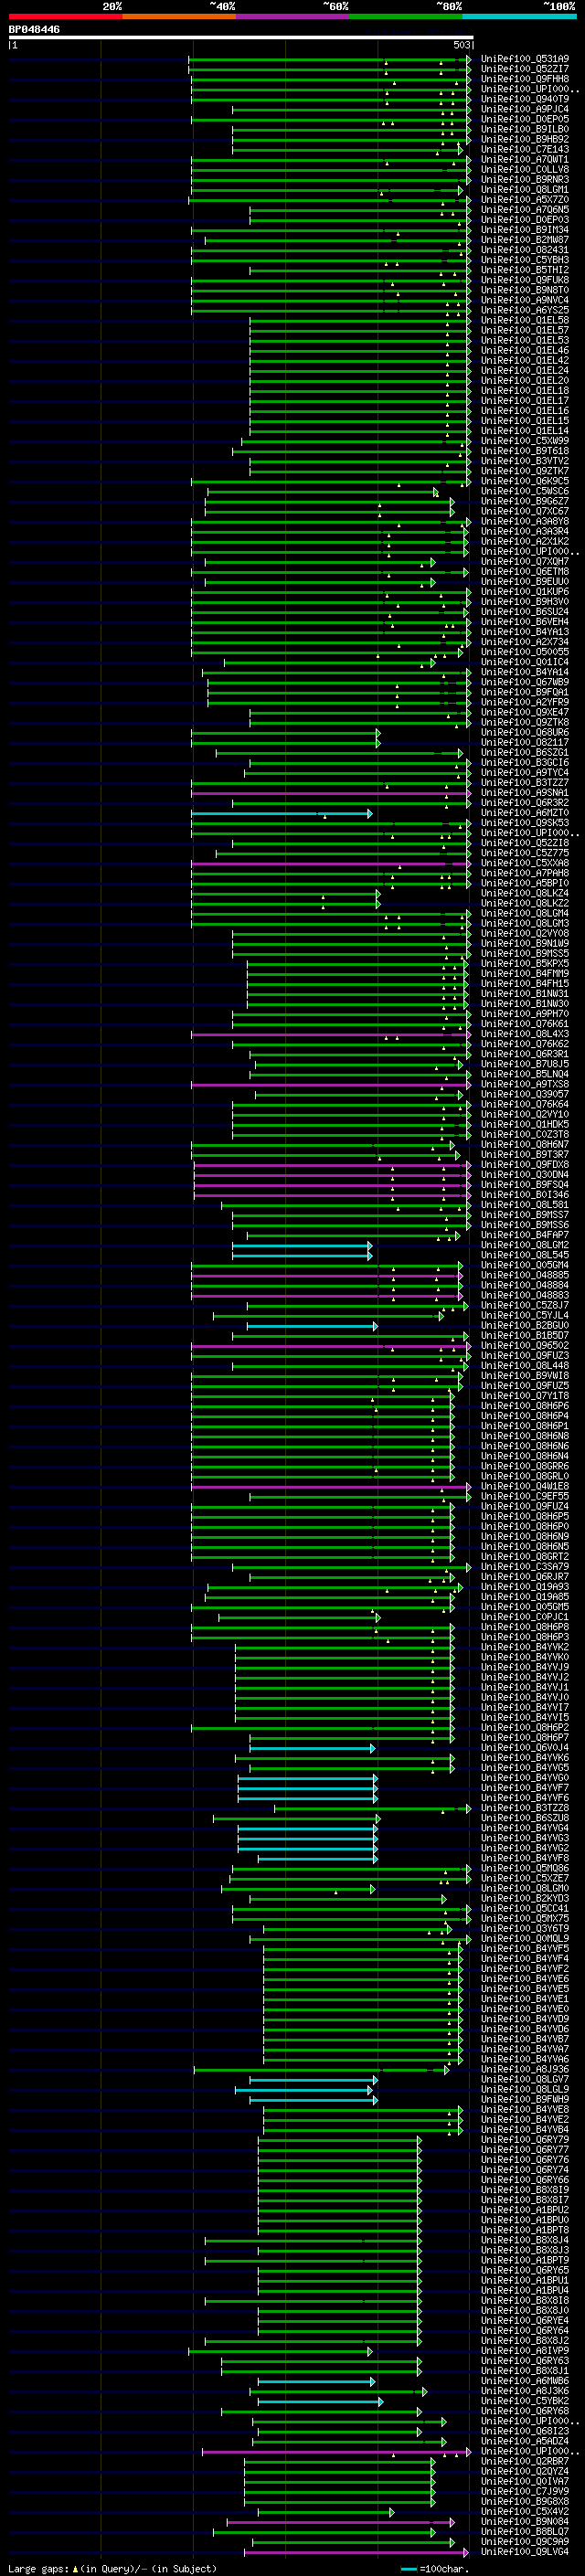Click the ~40% orange identity legend segment

click(179, 16)
